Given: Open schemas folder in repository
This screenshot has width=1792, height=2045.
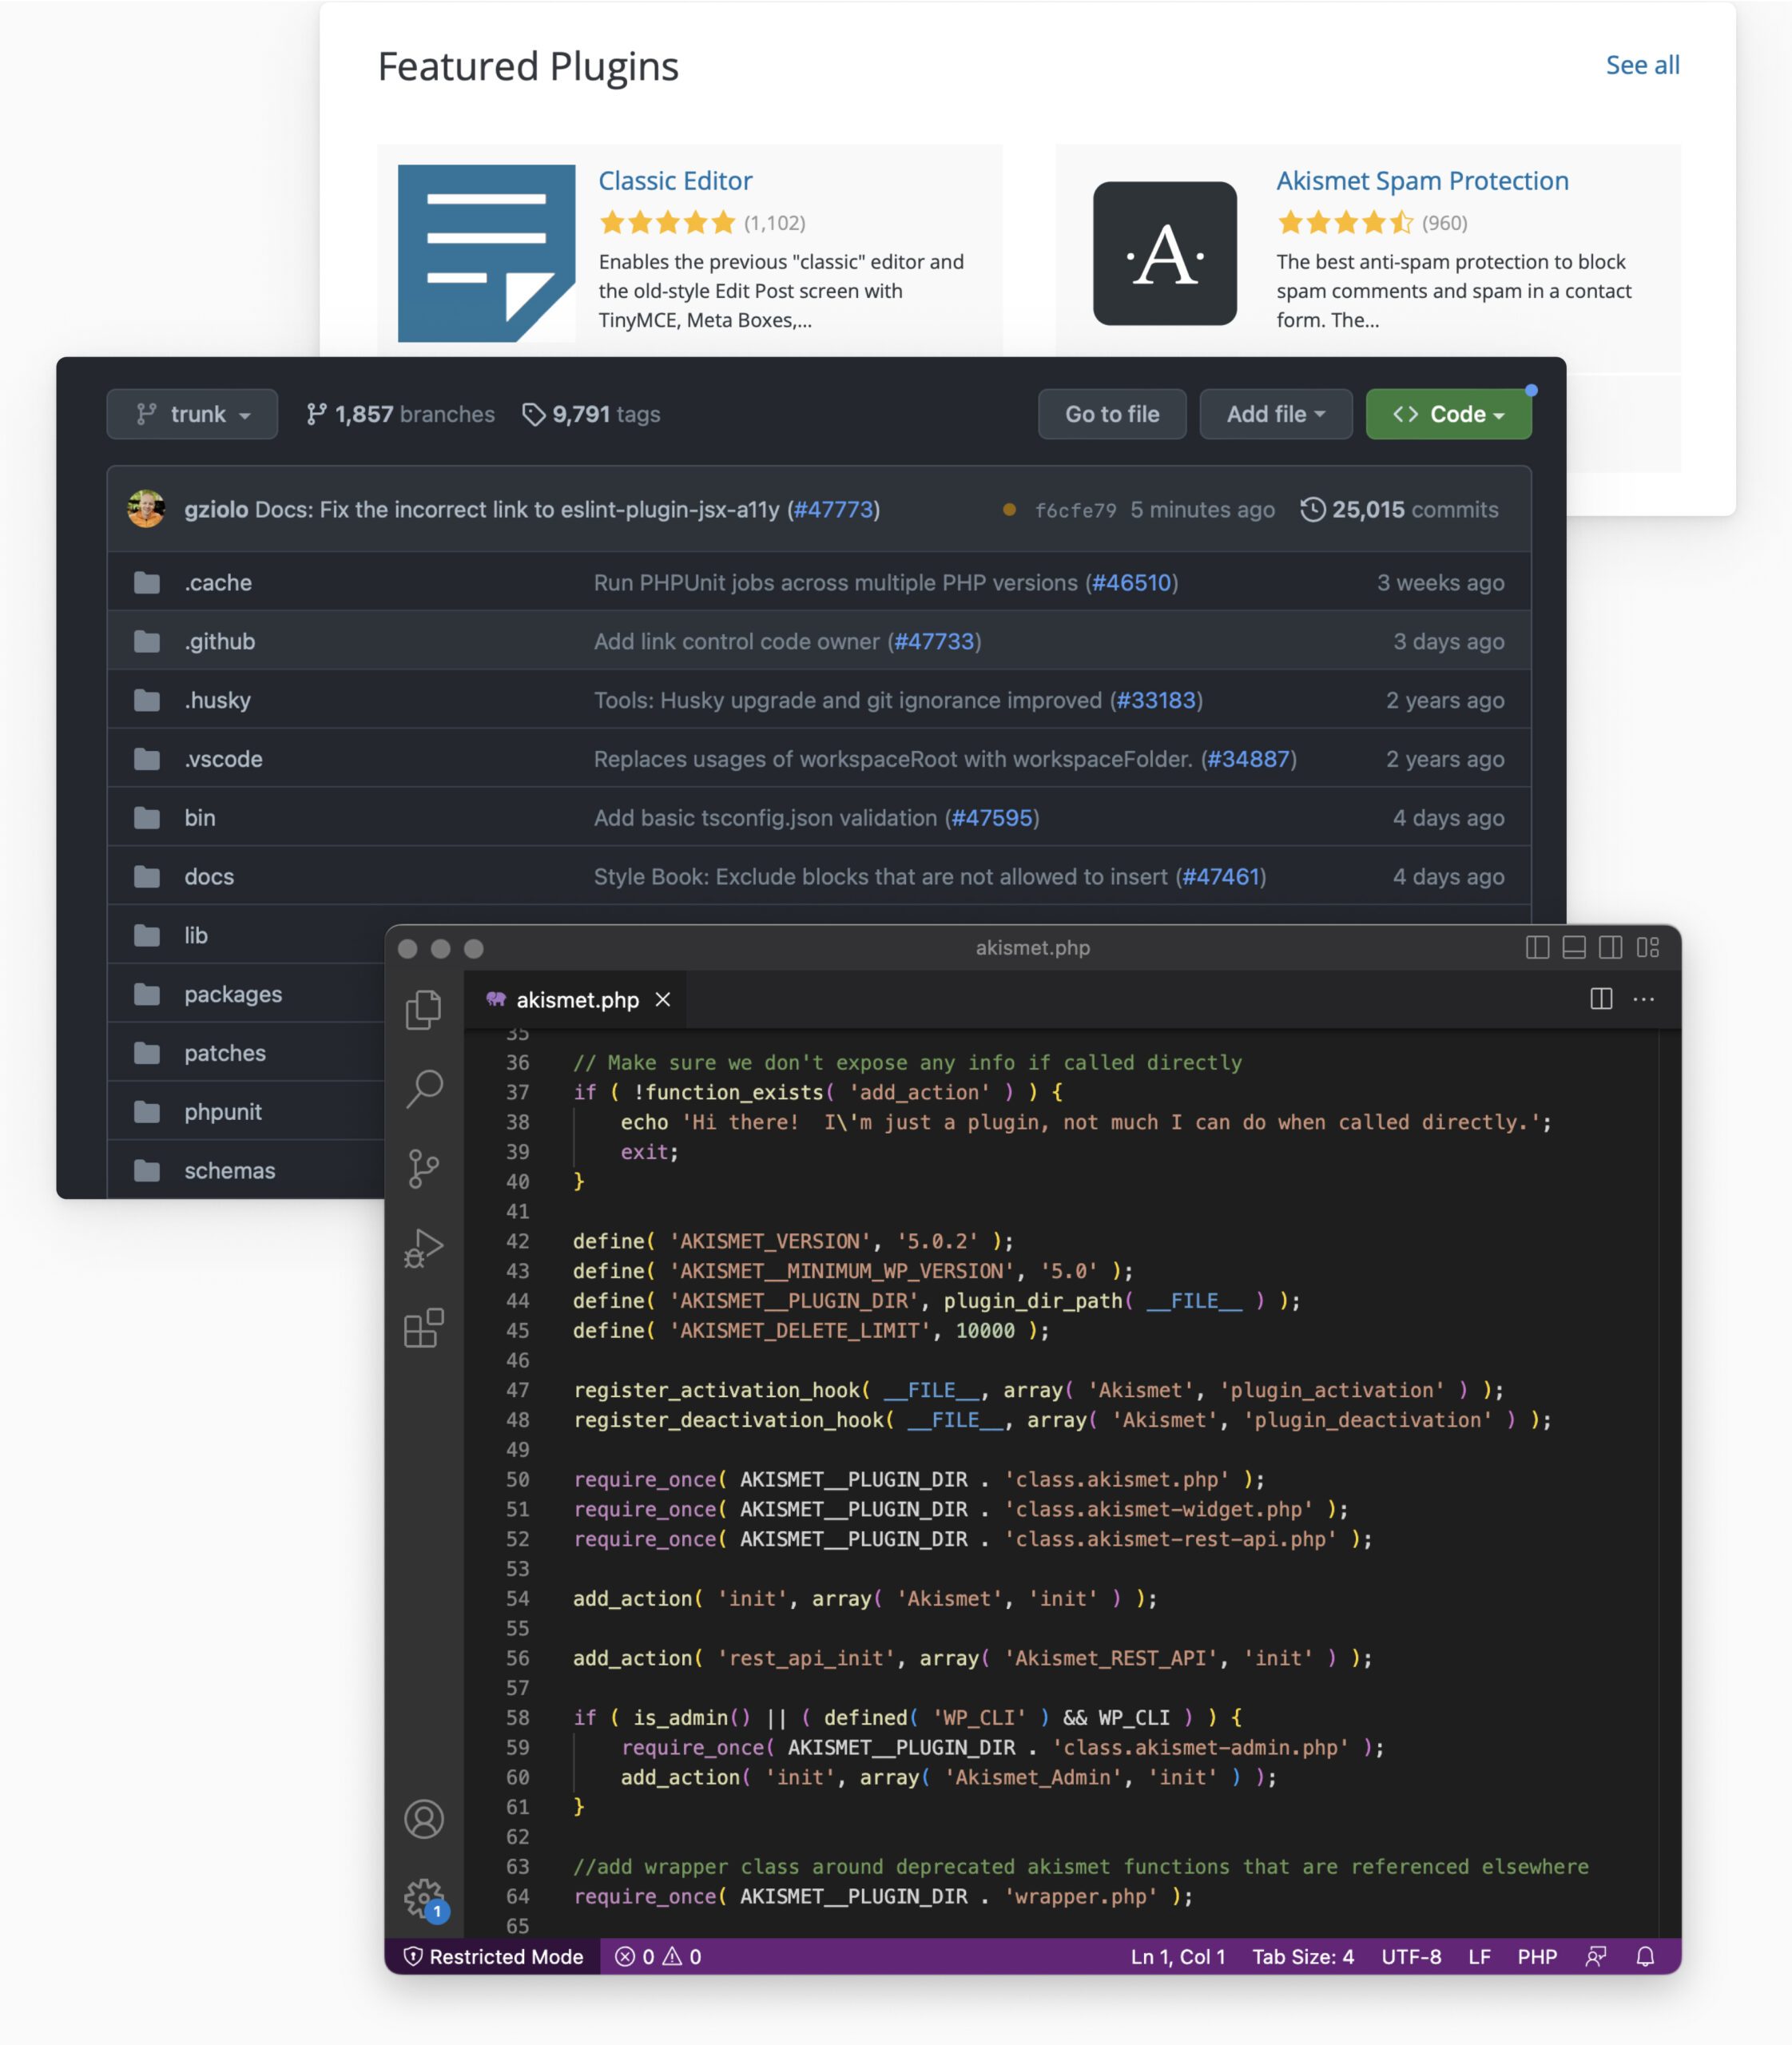Looking at the screenshot, I should point(230,1171).
